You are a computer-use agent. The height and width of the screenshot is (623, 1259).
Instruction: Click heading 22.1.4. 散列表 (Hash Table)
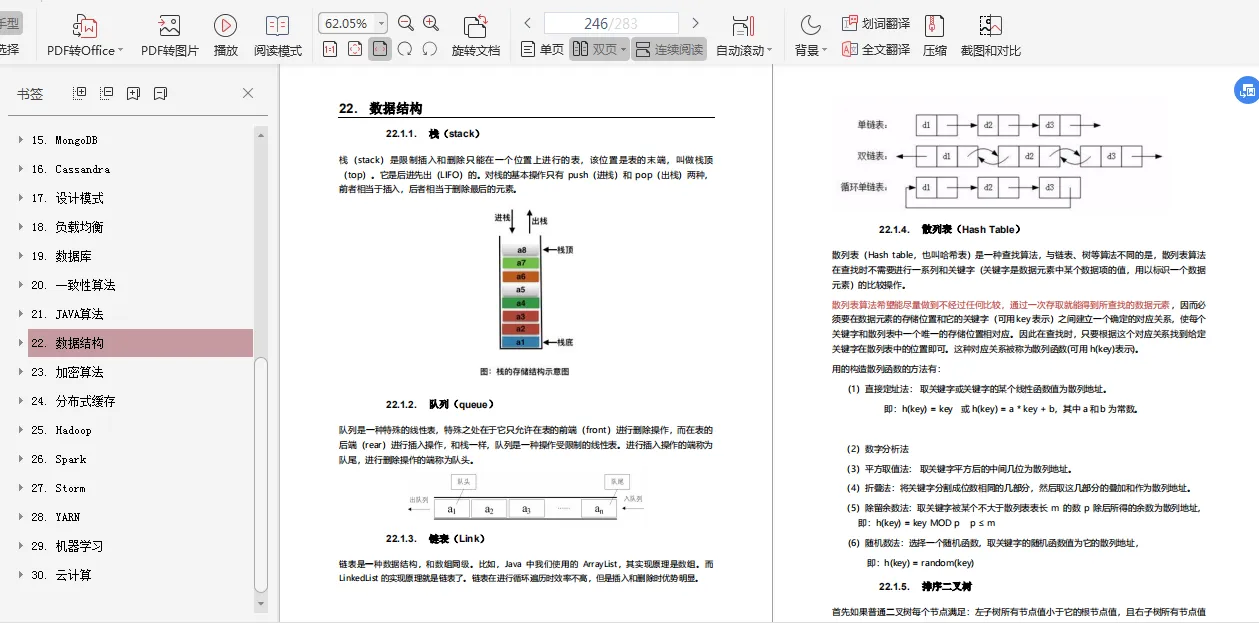[949, 229]
